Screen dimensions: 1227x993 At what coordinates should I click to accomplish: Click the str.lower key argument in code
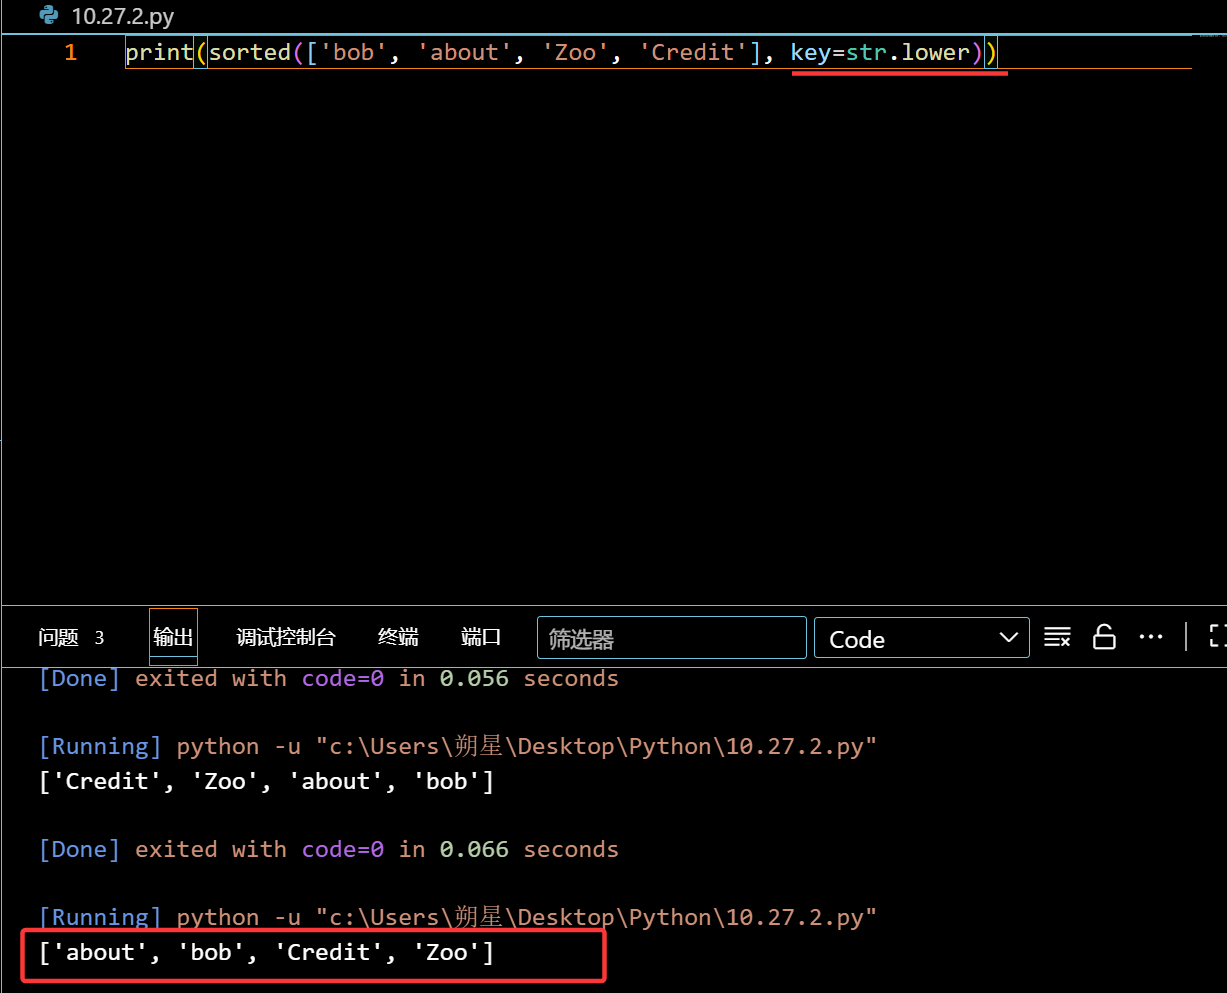907,52
